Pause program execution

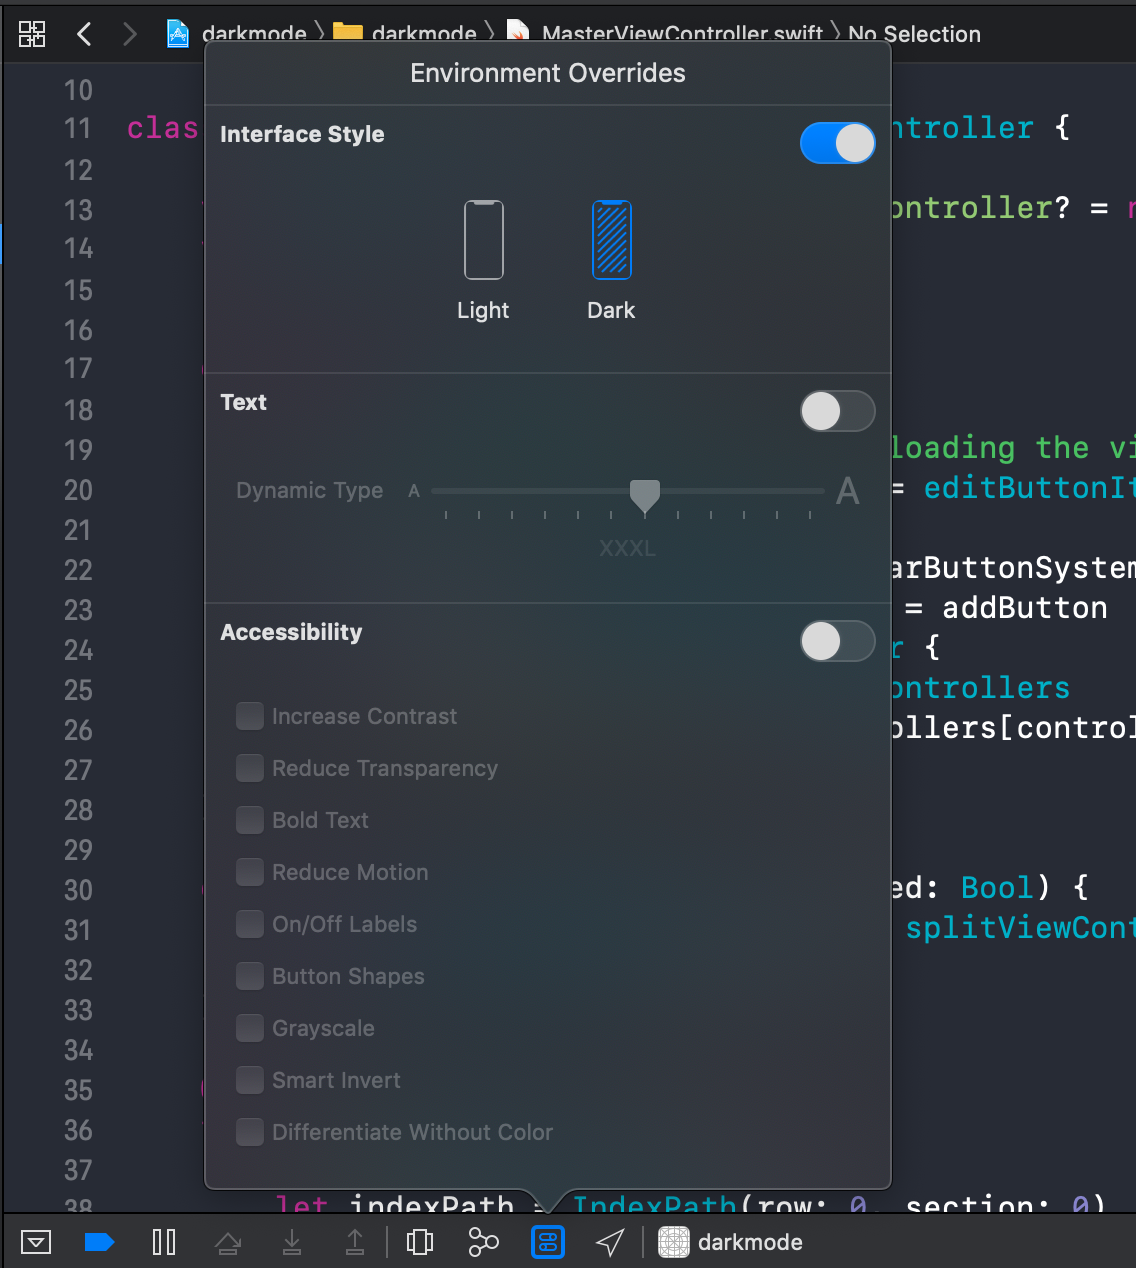click(164, 1242)
